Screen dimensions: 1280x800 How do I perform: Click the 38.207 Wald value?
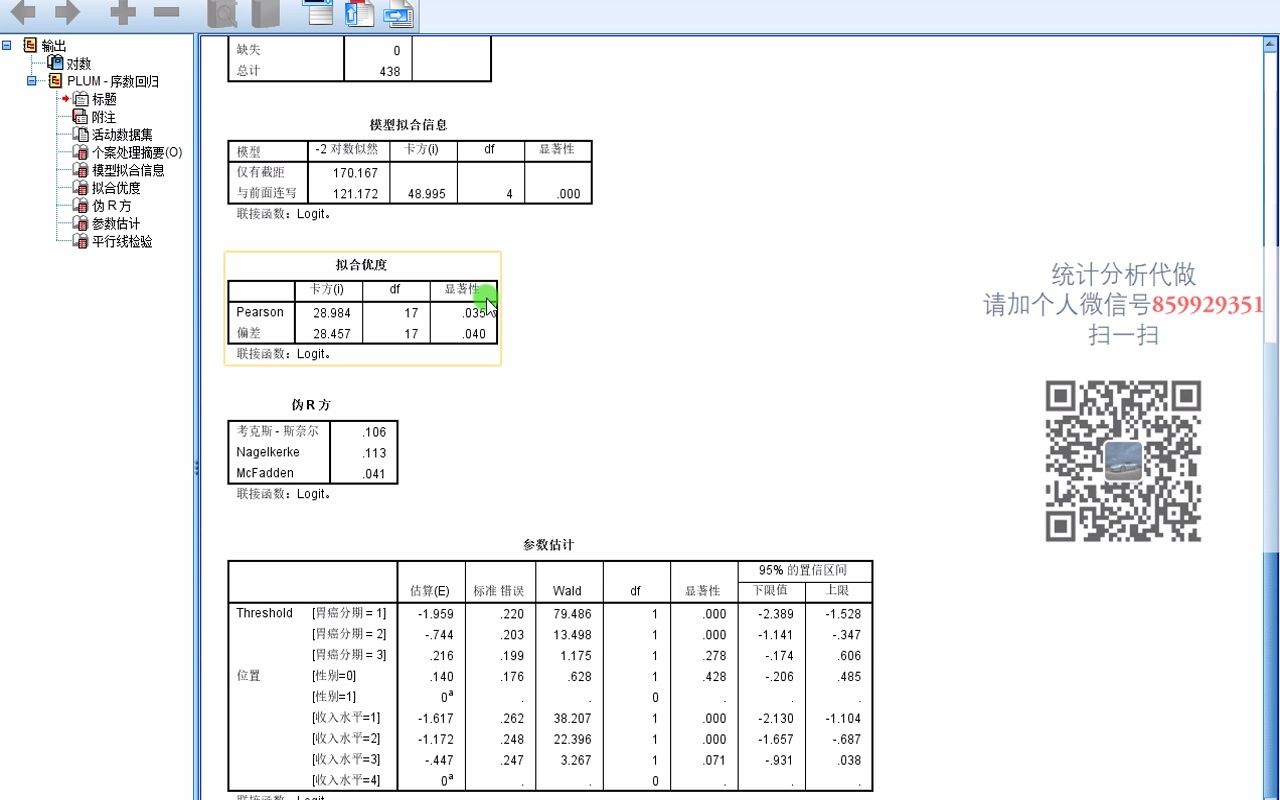[572, 718]
